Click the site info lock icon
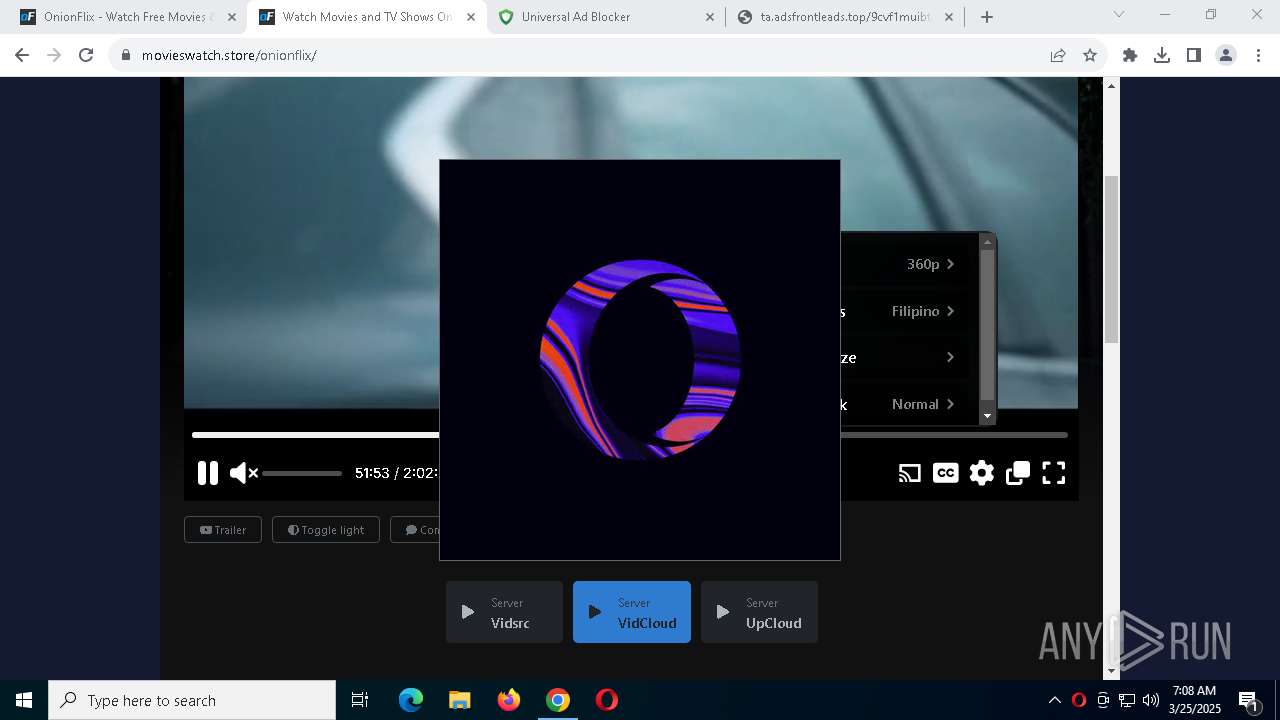Screen dimensions: 1280x720 point(125,55)
